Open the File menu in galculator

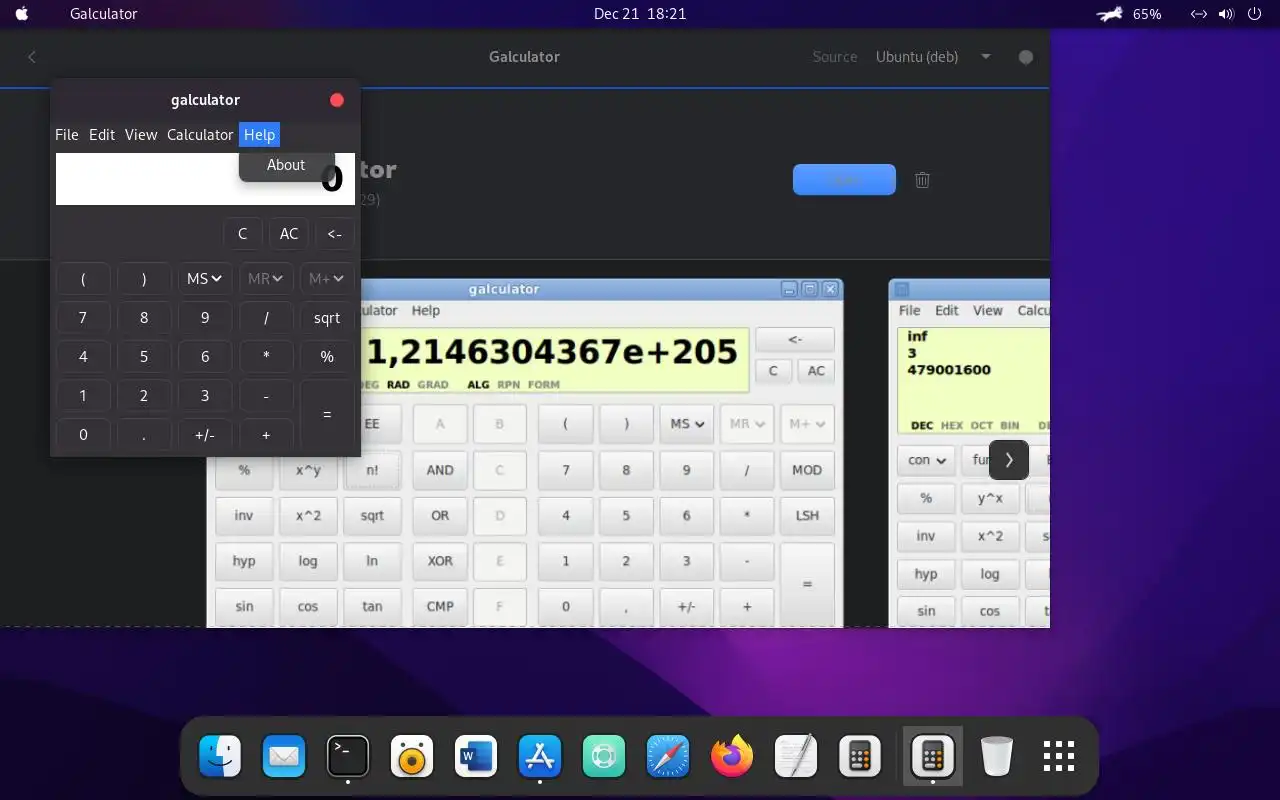coord(67,135)
